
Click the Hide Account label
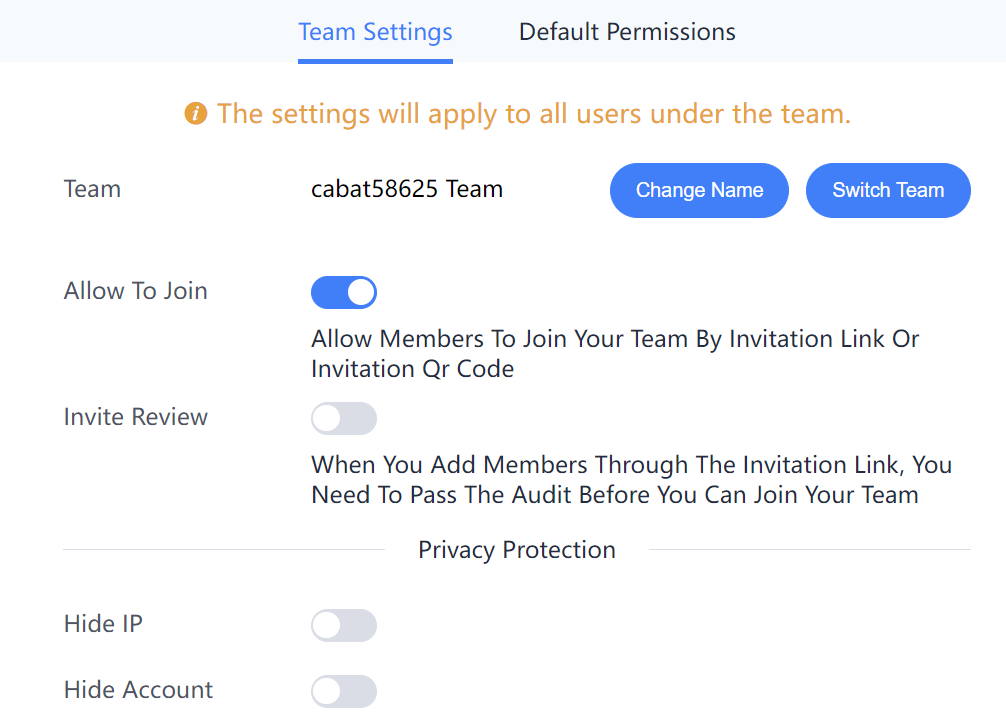[138, 689]
